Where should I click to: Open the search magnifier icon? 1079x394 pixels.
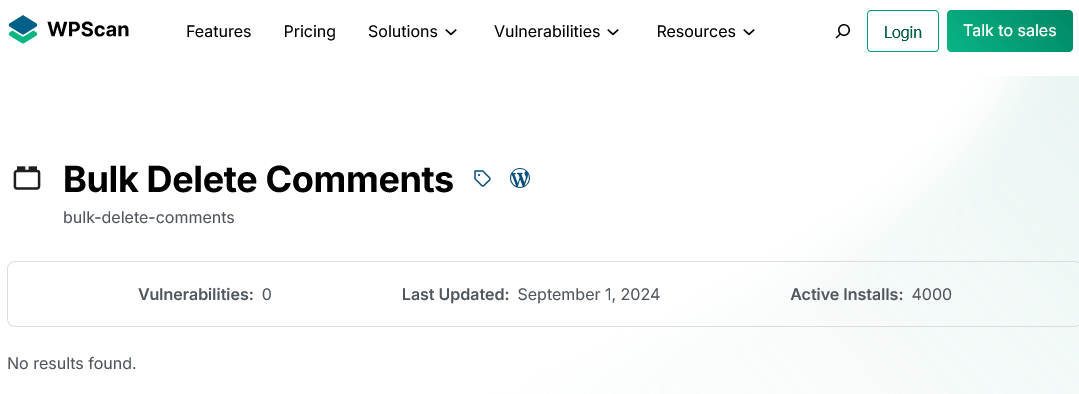(x=843, y=31)
